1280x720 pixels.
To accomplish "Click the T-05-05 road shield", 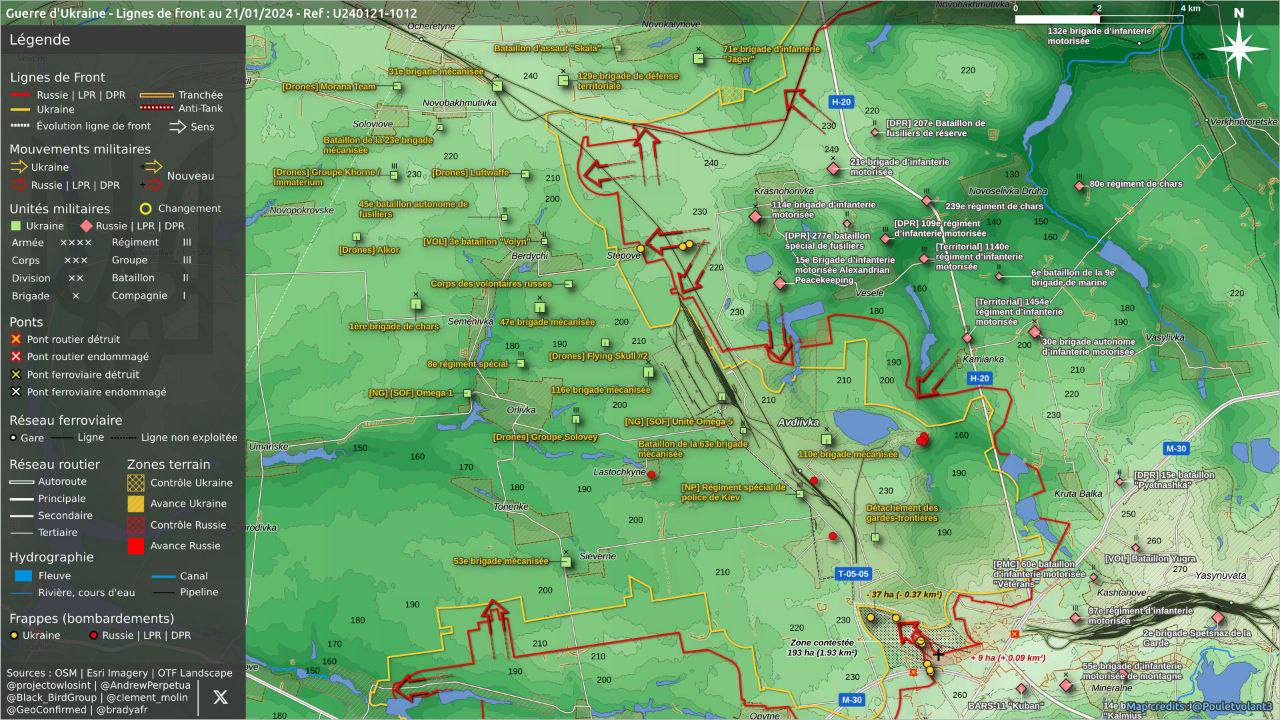I will (852, 574).
